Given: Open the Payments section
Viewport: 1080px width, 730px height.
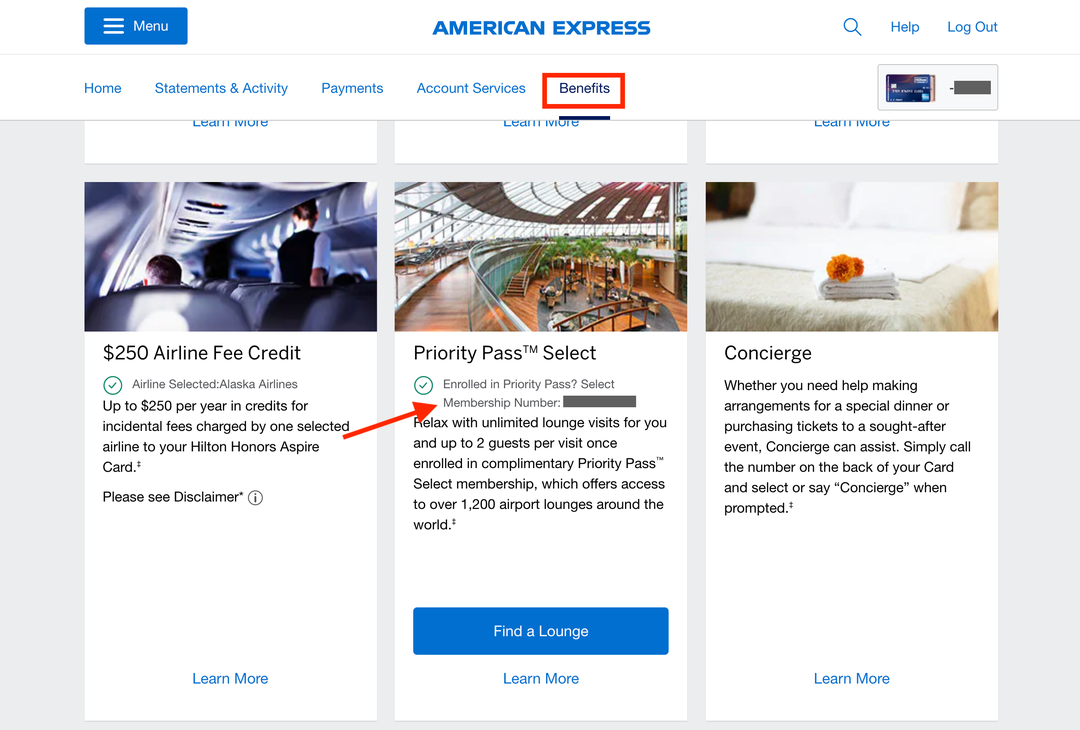Looking at the screenshot, I should point(352,88).
